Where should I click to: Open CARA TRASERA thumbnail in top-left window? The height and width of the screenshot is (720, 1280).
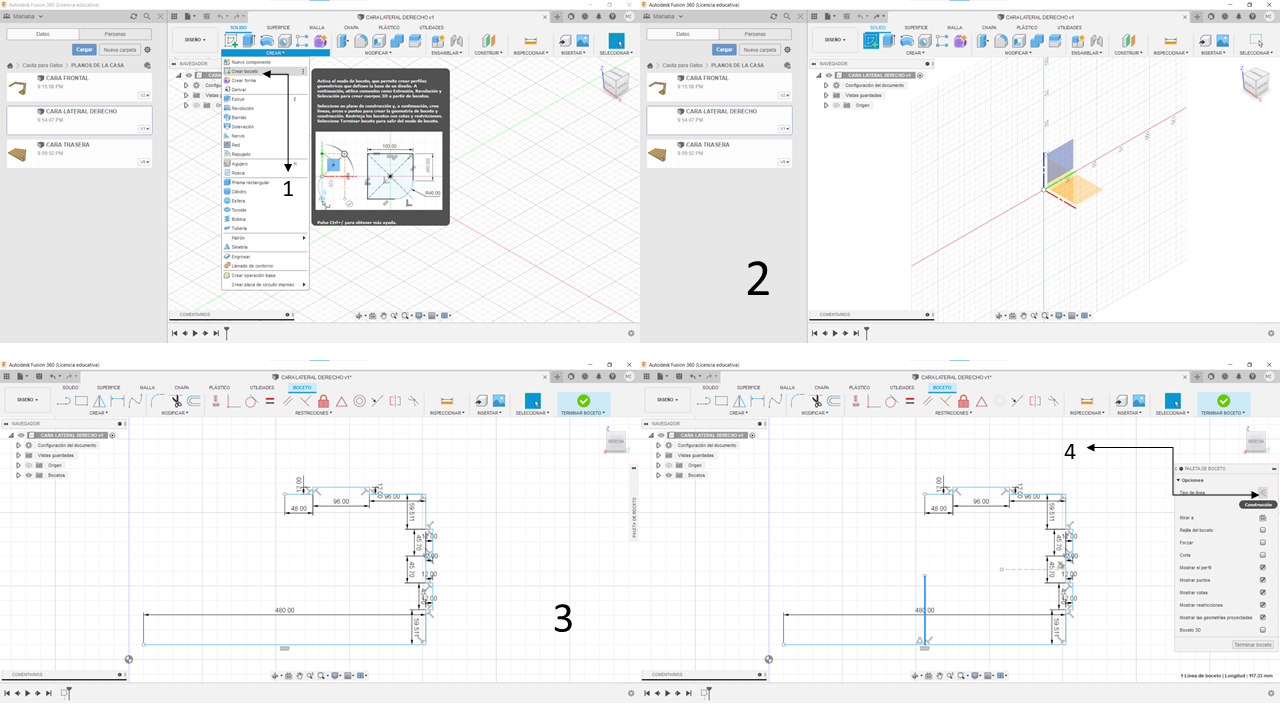[x=19, y=154]
